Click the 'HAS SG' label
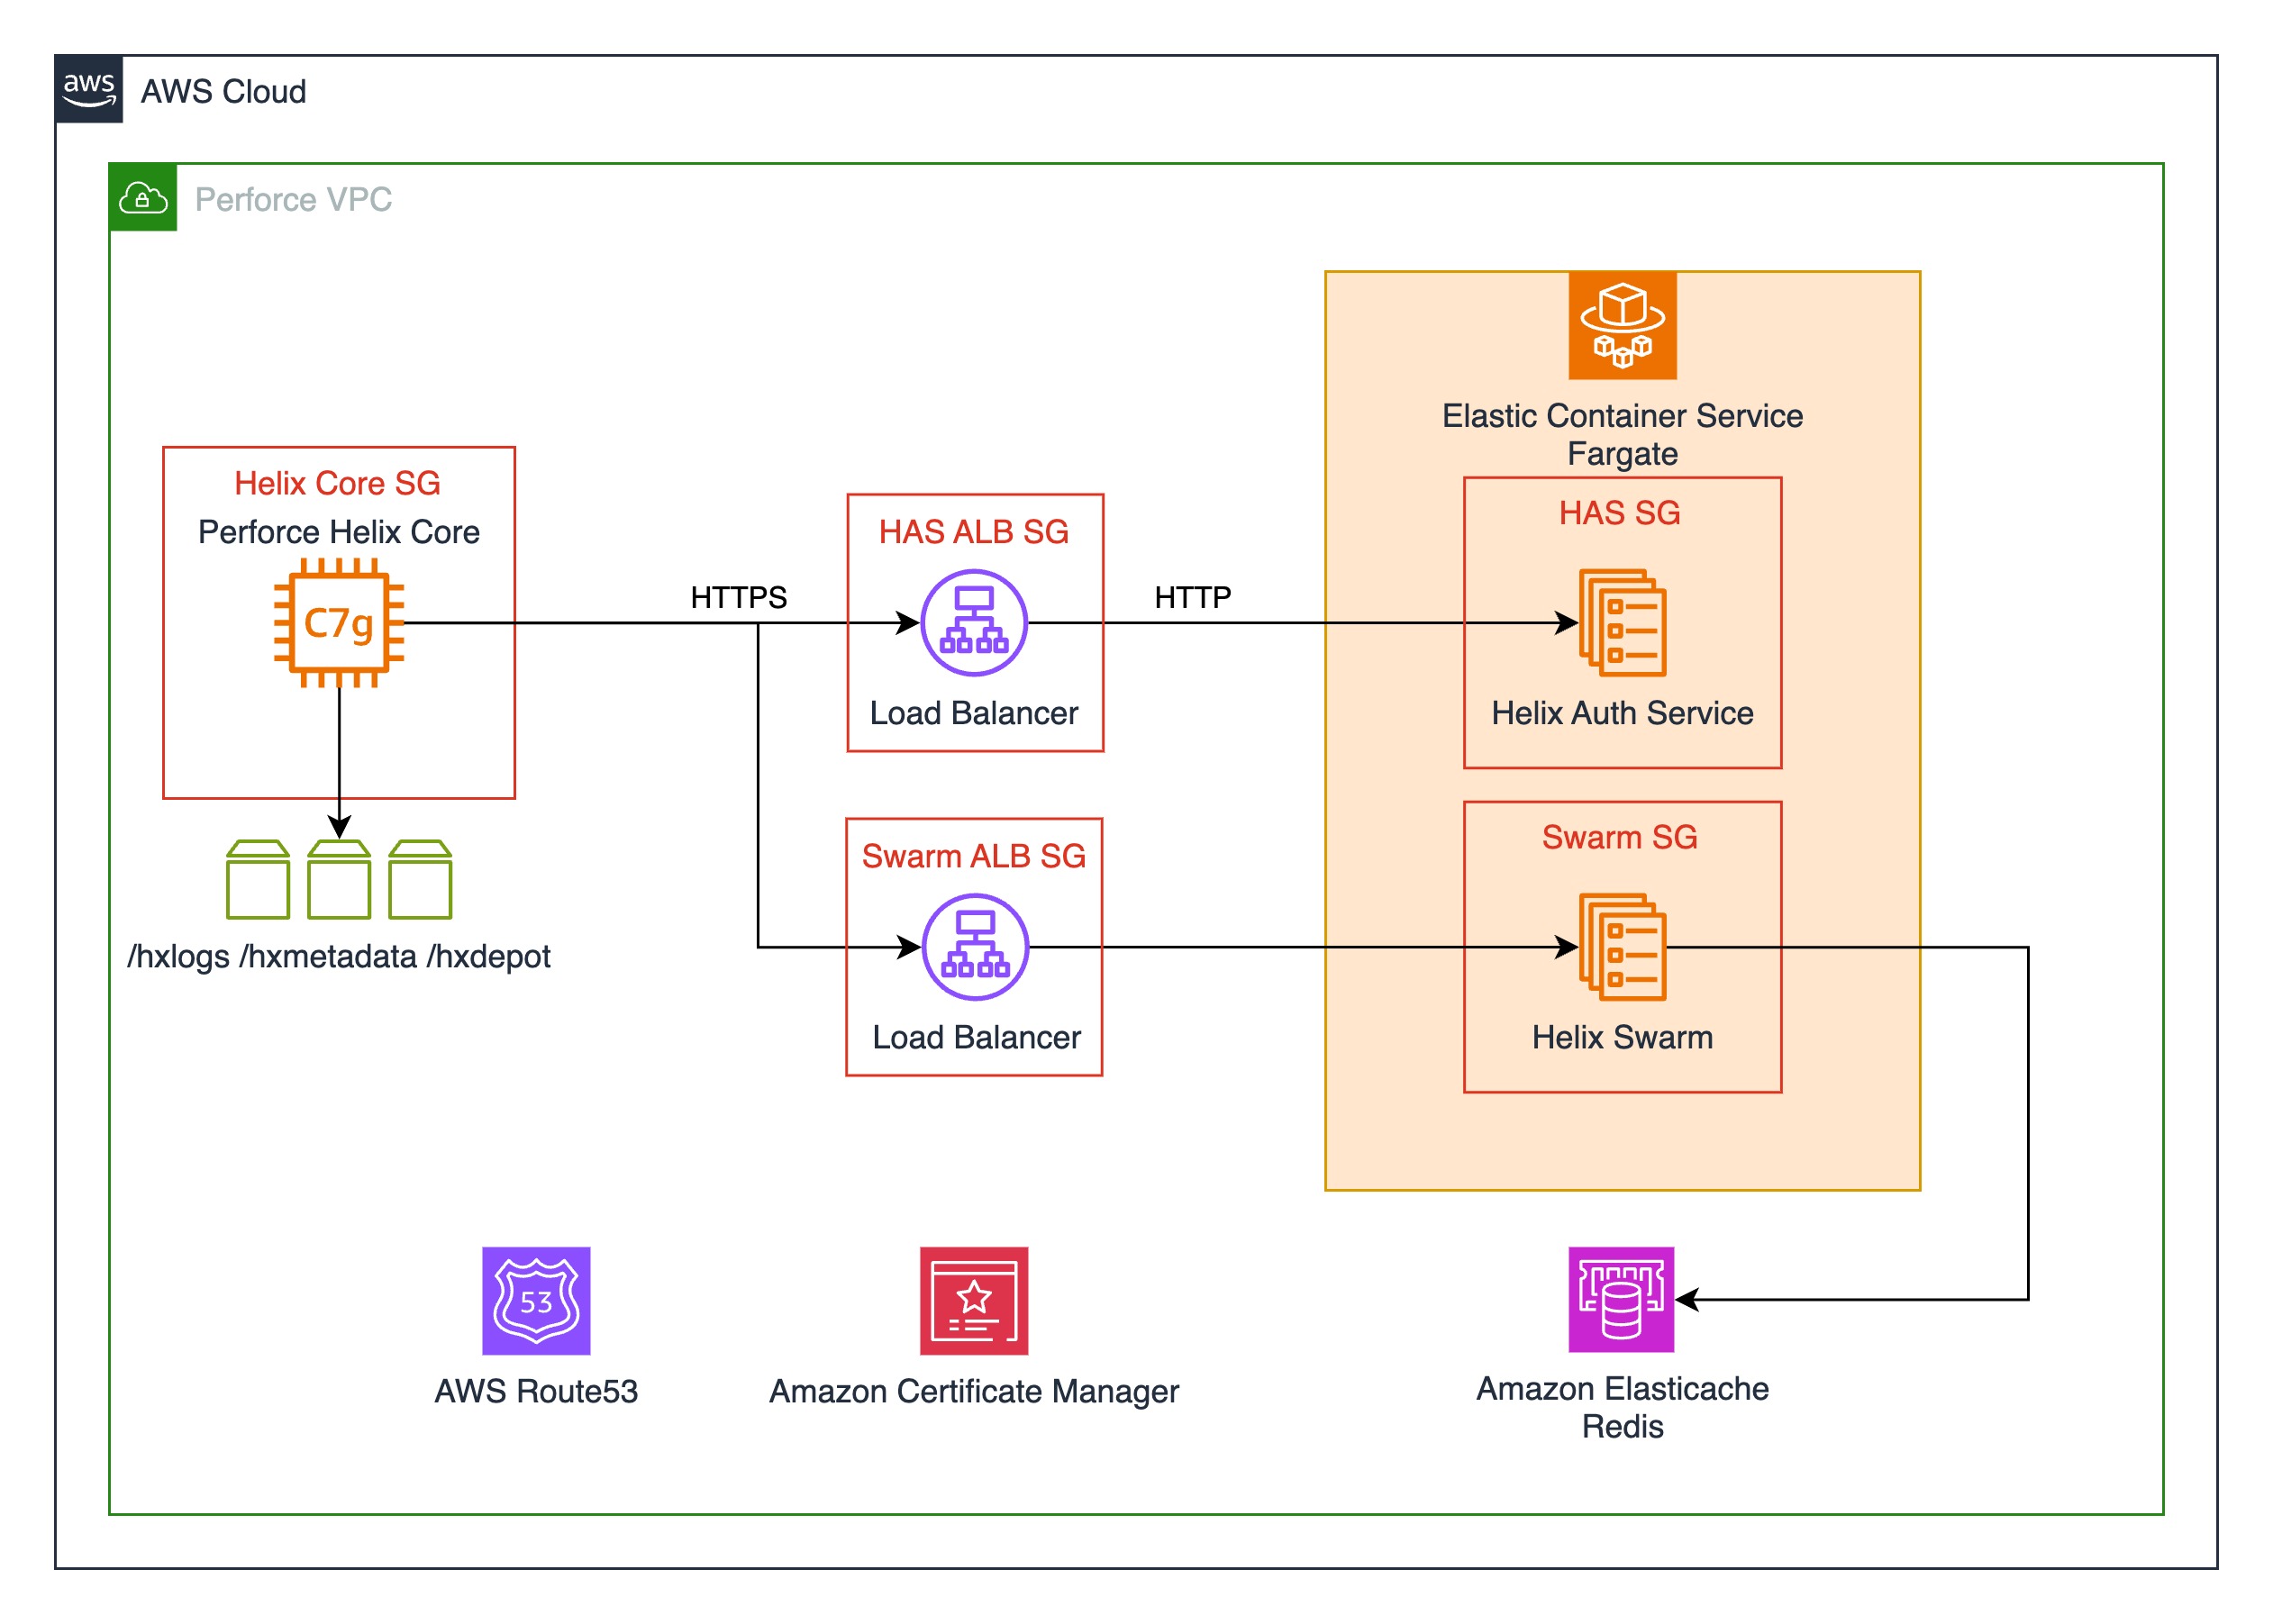The width and height of the screenshot is (2273, 1624). click(x=1620, y=513)
